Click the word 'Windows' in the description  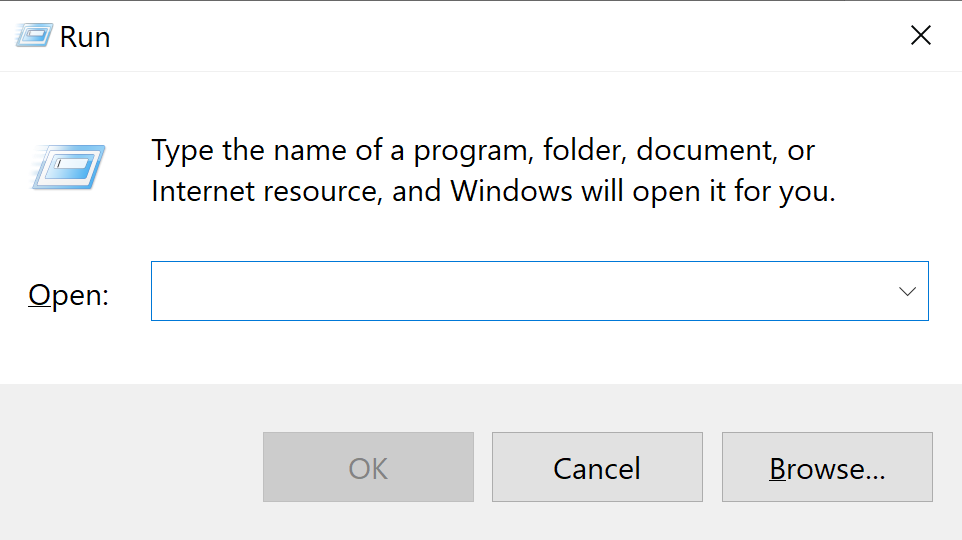tap(512, 191)
